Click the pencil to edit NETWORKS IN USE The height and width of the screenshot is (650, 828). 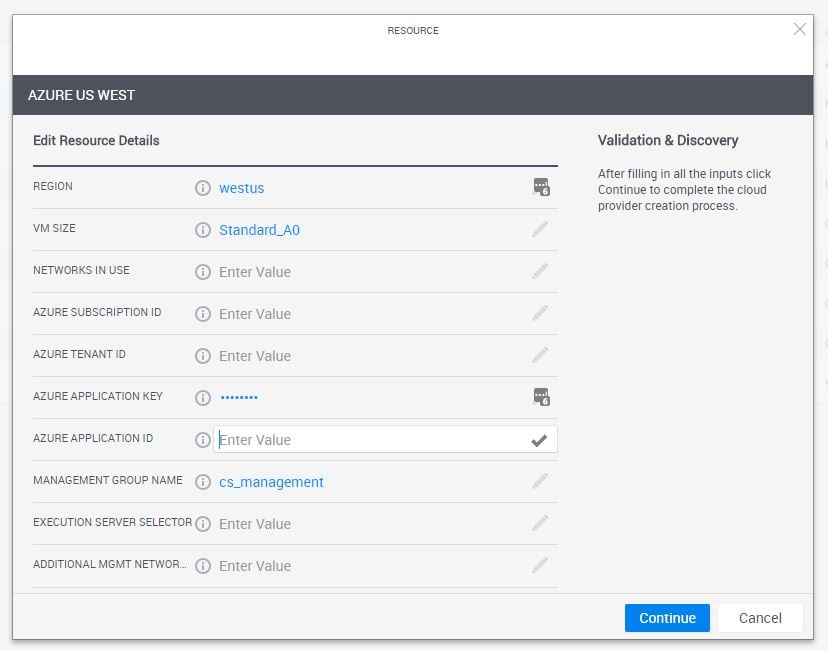(x=541, y=271)
